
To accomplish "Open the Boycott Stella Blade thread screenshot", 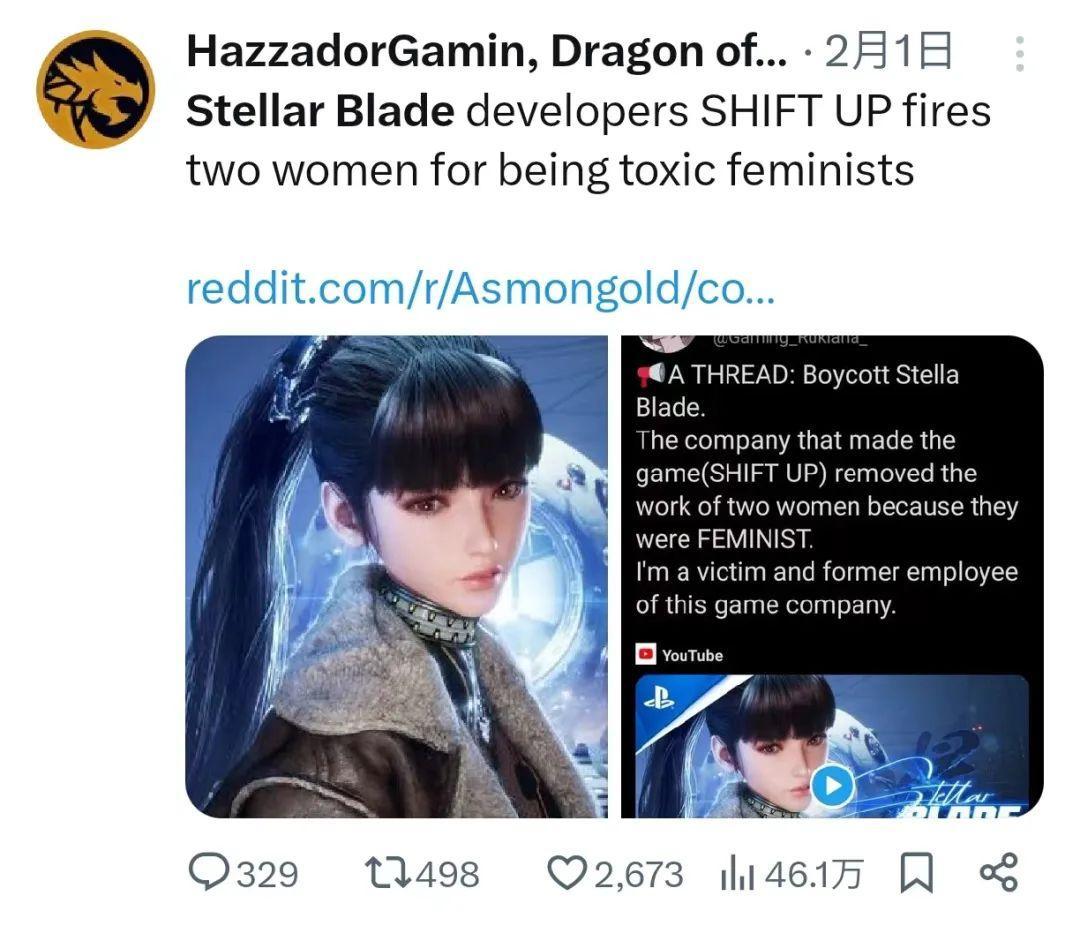I will (x=832, y=577).
